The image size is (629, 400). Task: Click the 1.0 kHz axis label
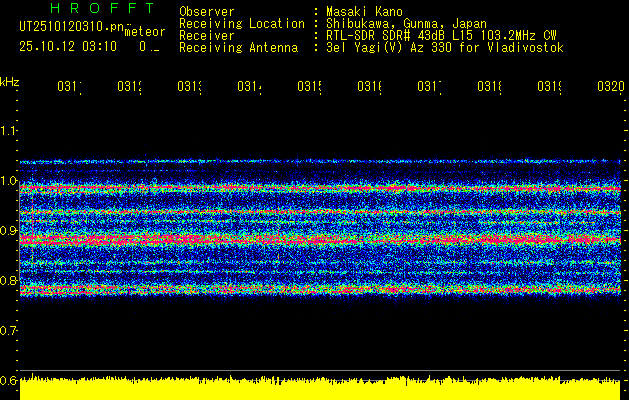[x=8, y=181]
